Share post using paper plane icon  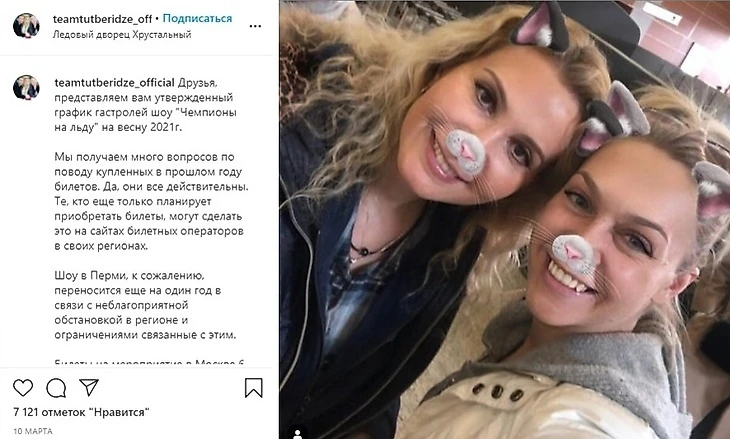pyautogui.click(x=88, y=387)
